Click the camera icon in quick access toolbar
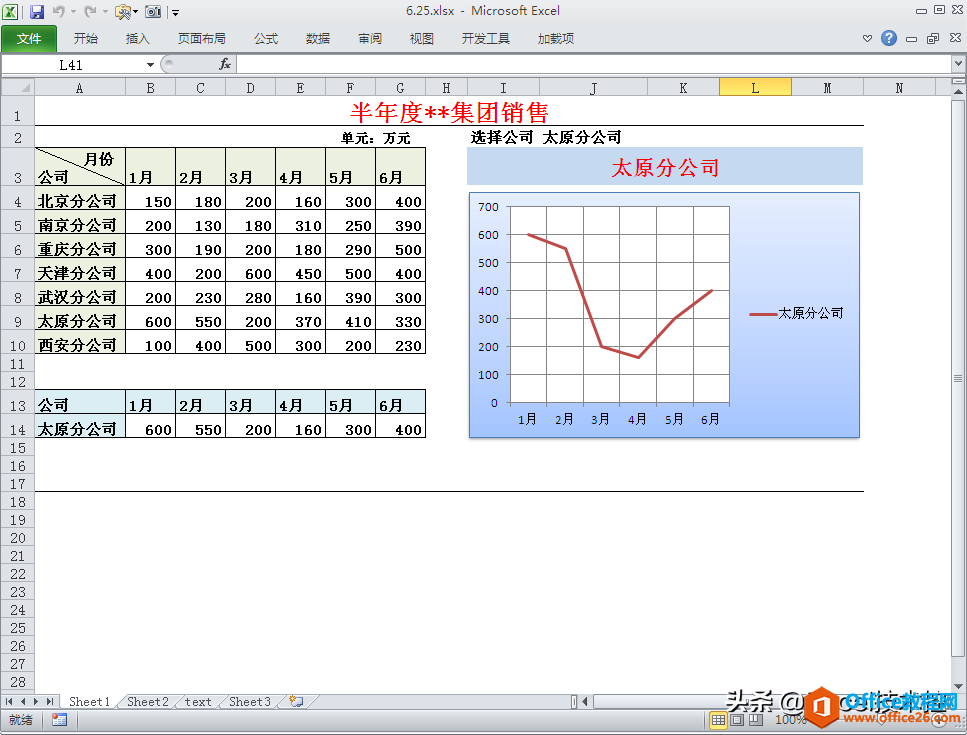 [152, 12]
